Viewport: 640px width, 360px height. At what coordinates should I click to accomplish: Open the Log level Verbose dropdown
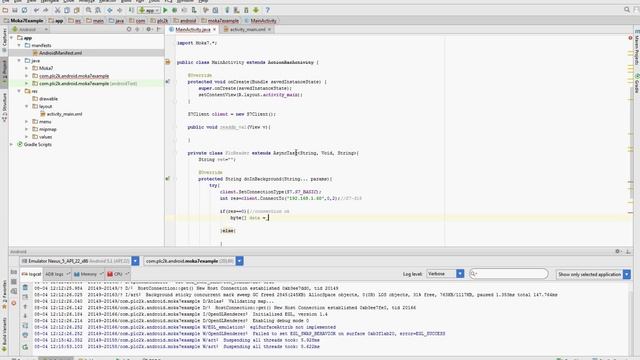coord(460,274)
